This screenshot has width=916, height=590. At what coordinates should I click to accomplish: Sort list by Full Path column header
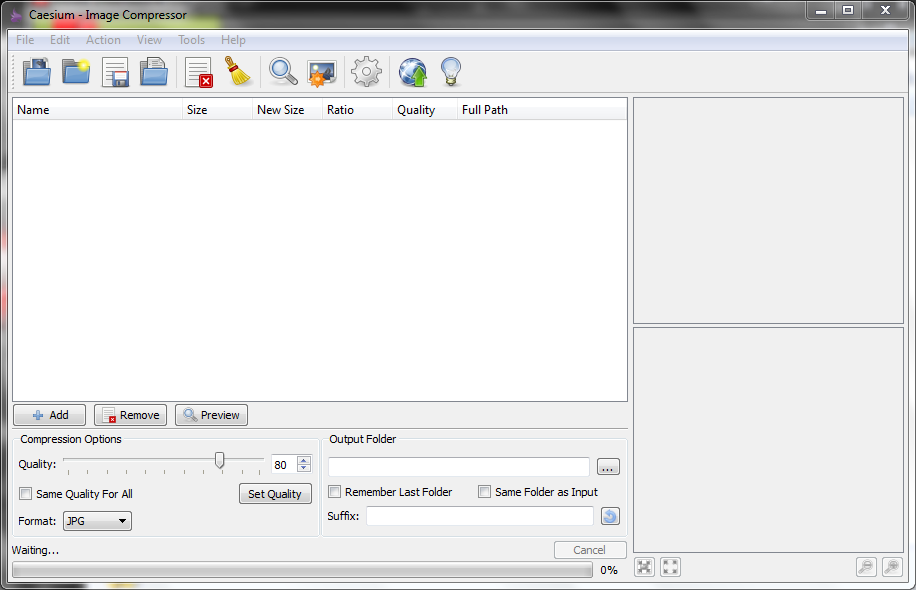[x=542, y=110]
